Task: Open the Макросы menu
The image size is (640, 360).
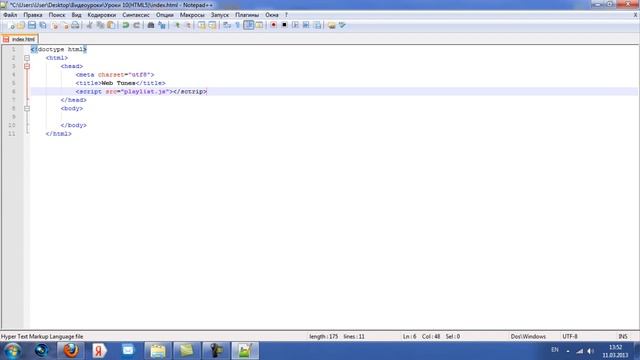Action: [192, 15]
